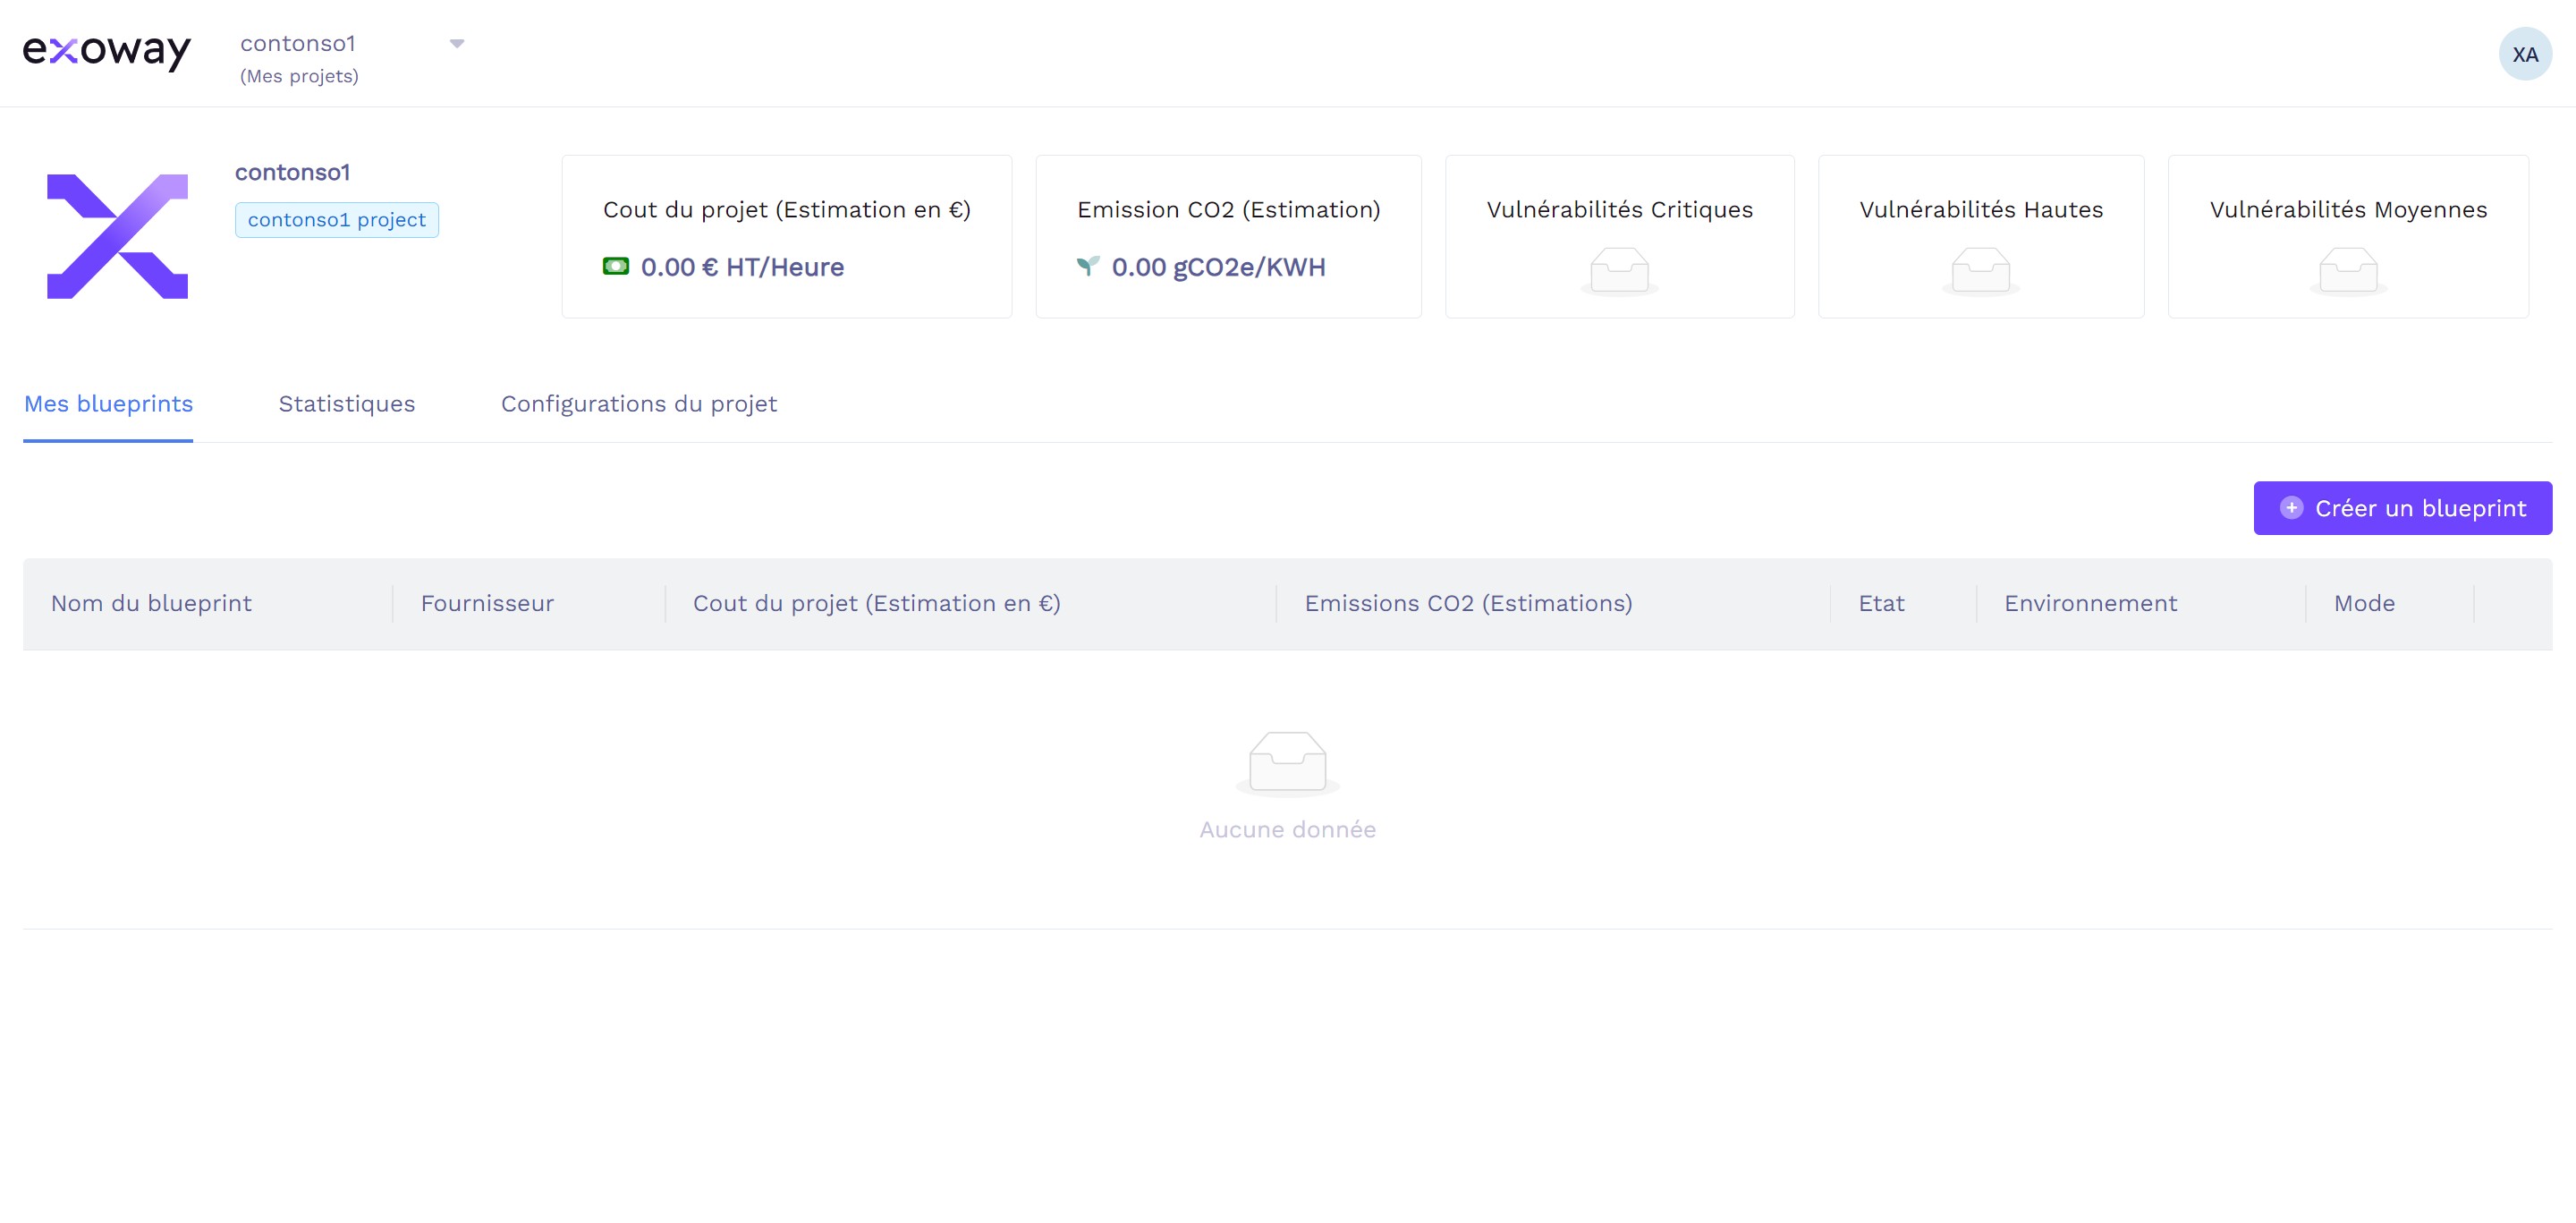This screenshot has width=2576, height=1223.
Task: Click the Fournisseur column header
Action: point(487,604)
